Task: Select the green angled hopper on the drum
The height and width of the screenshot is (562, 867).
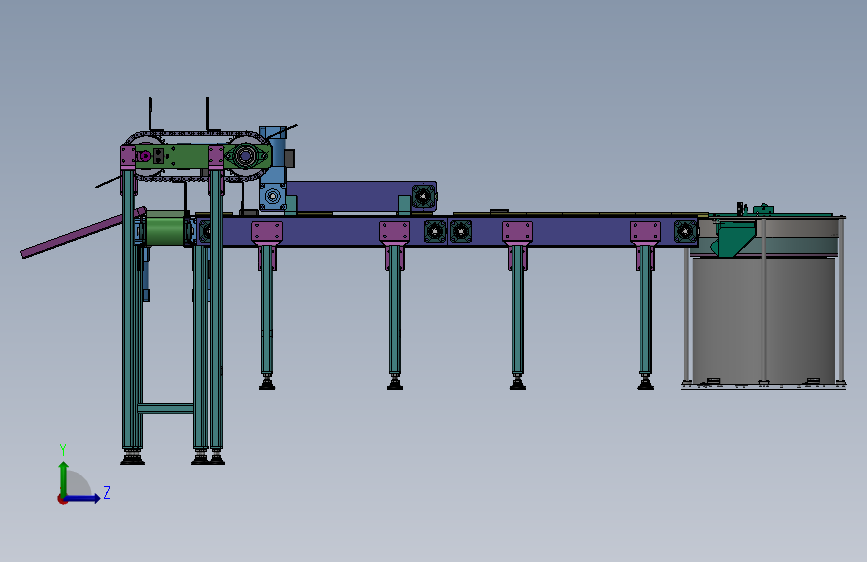Action: (x=734, y=238)
